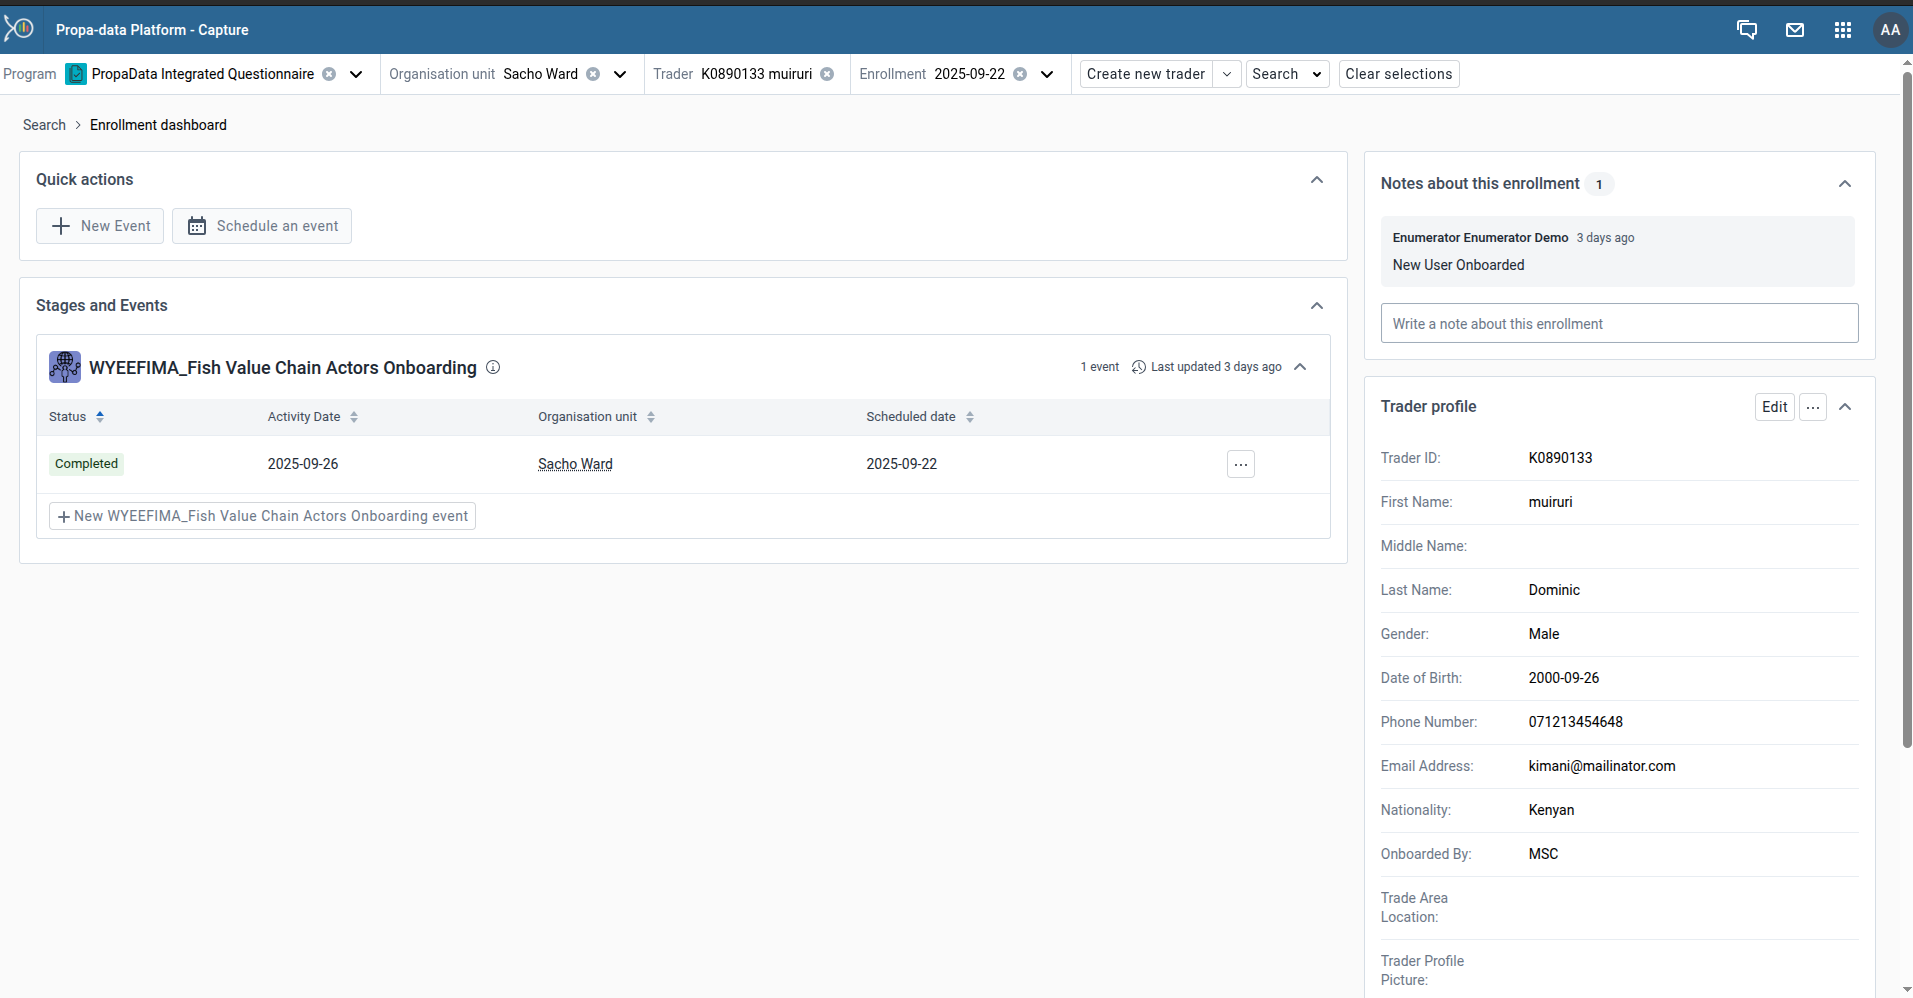
Task: Collapse the Notes about this enrollment panel
Action: pyautogui.click(x=1845, y=183)
